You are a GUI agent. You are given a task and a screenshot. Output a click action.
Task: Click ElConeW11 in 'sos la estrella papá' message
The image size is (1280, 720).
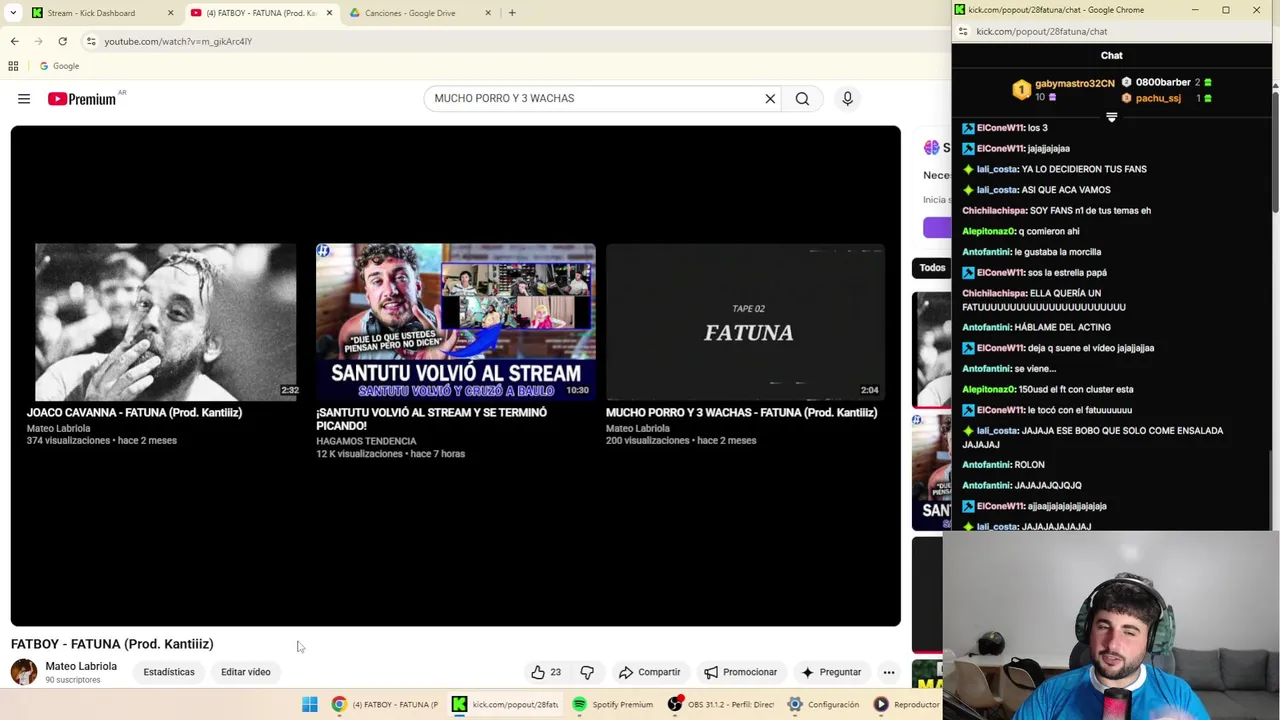click(x=999, y=273)
